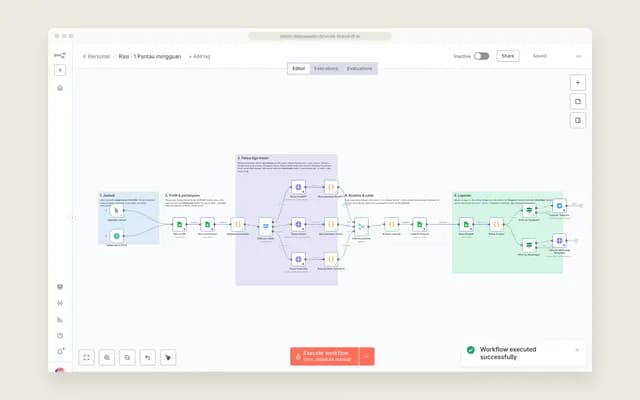Select the merge node joining three branches
The image size is (640, 400).
pos(361,227)
